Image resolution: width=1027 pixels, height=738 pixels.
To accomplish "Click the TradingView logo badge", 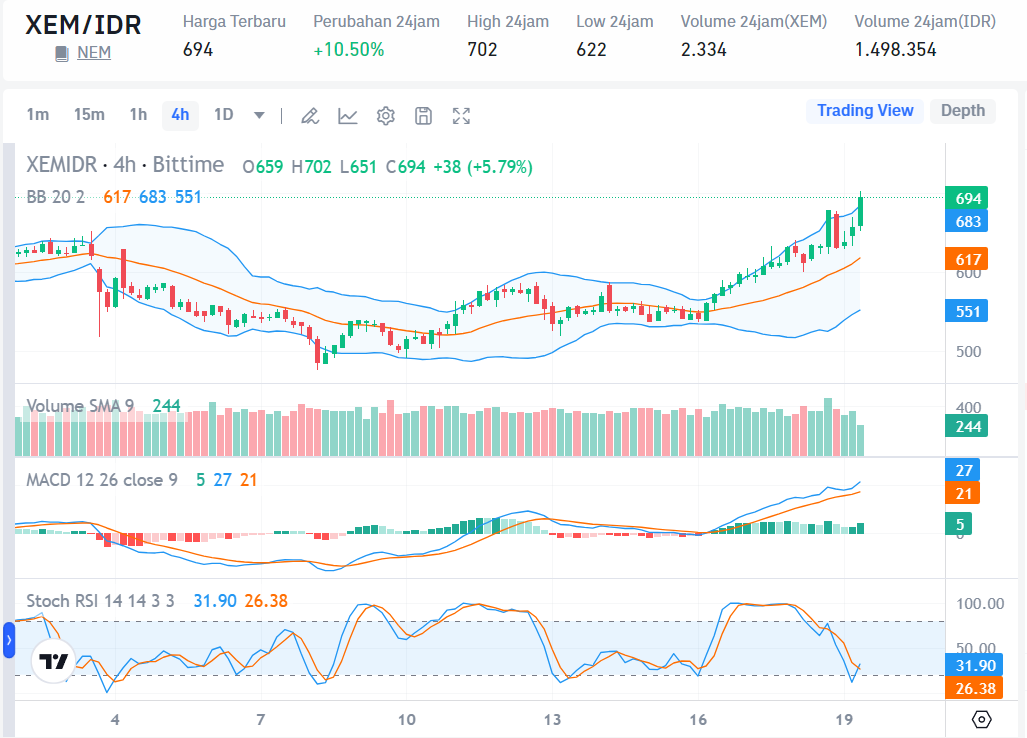I will pyautogui.click(x=53, y=661).
